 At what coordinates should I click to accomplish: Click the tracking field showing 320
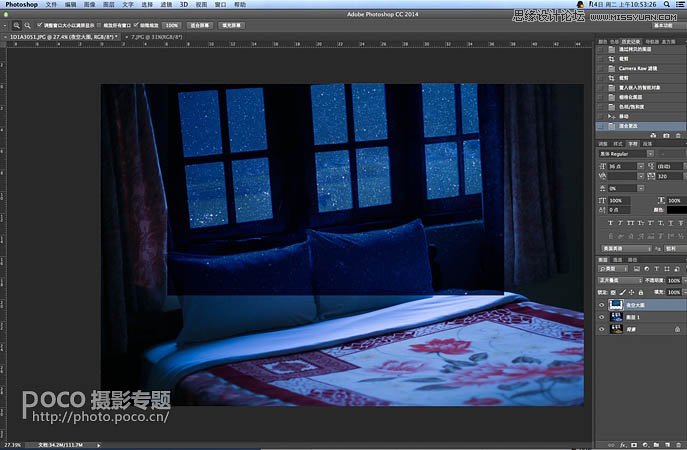(669, 176)
